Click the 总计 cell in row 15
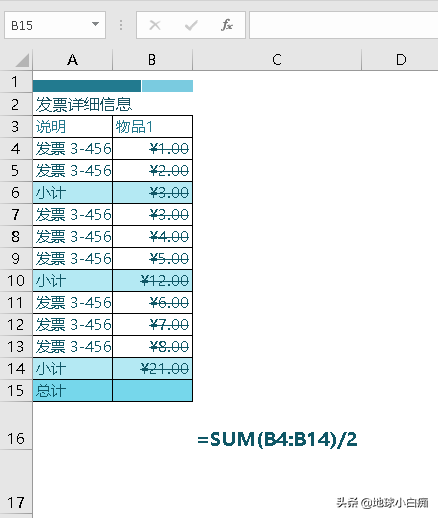The height and width of the screenshot is (518, 438). point(73,391)
